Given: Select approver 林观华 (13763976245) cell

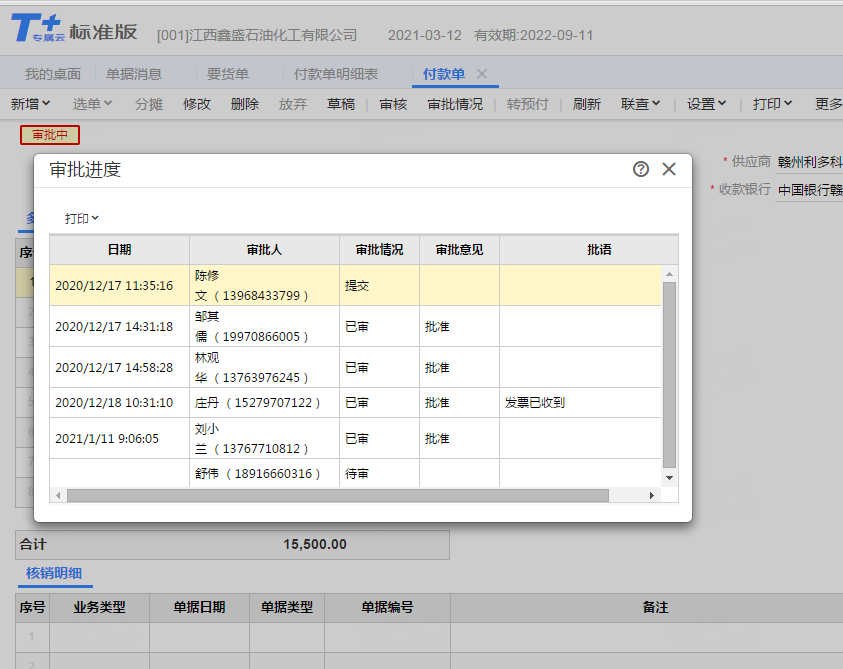Looking at the screenshot, I should point(264,367).
